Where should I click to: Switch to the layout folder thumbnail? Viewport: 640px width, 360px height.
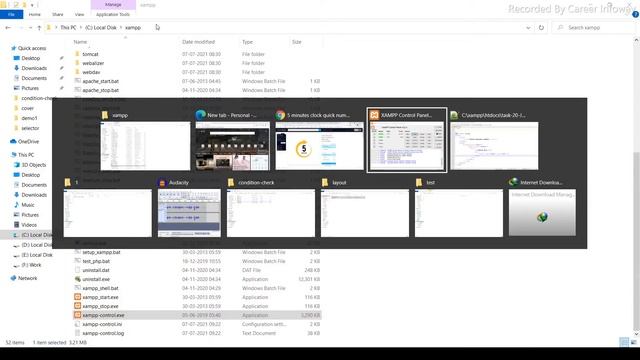(x=365, y=213)
